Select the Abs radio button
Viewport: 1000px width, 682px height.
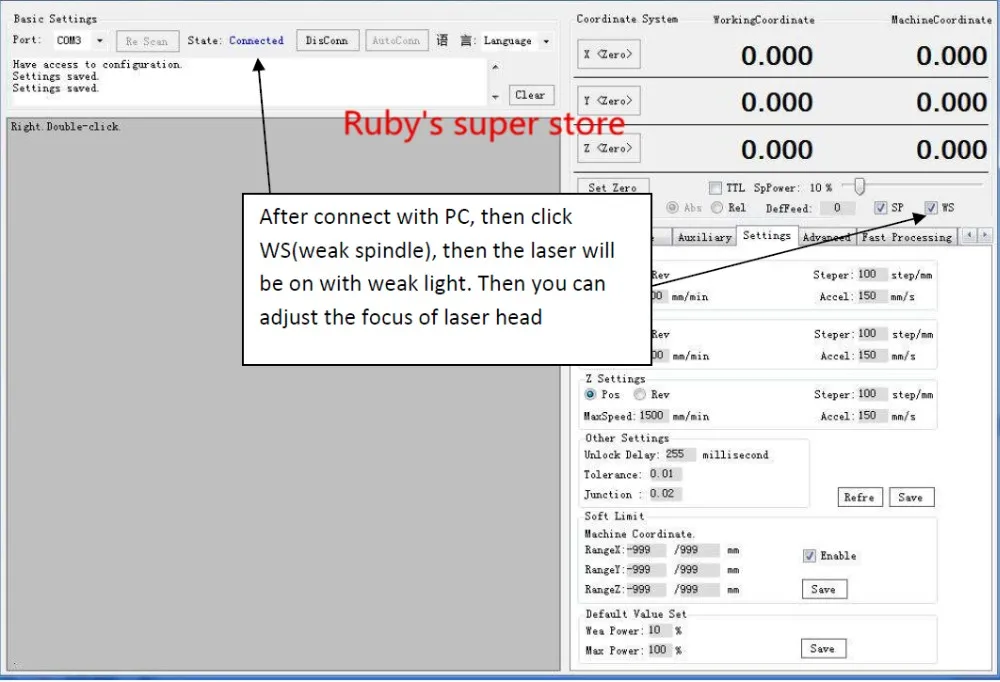coord(672,207)
